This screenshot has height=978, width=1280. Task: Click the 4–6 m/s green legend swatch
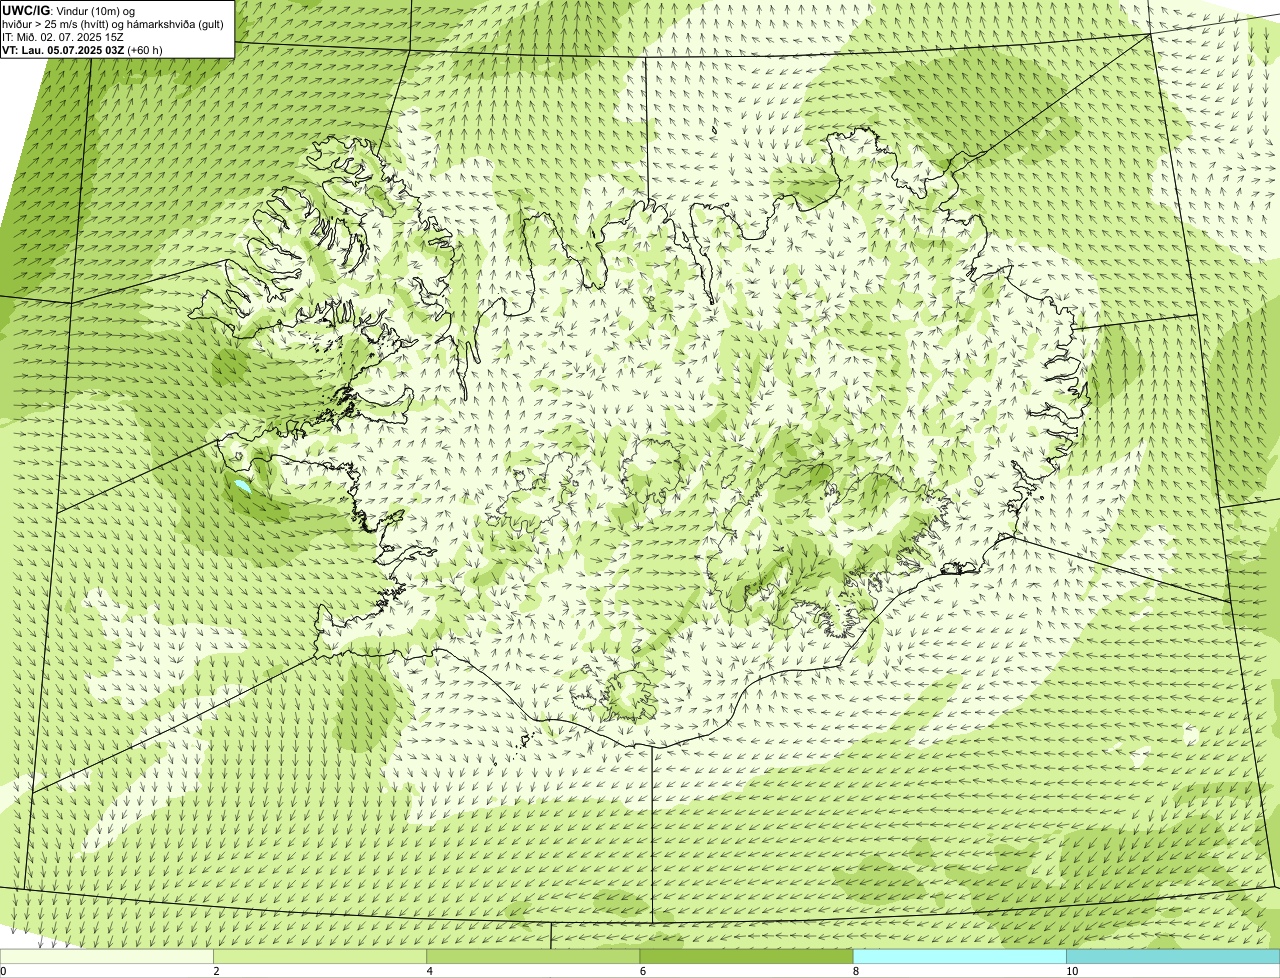(533, 956)
